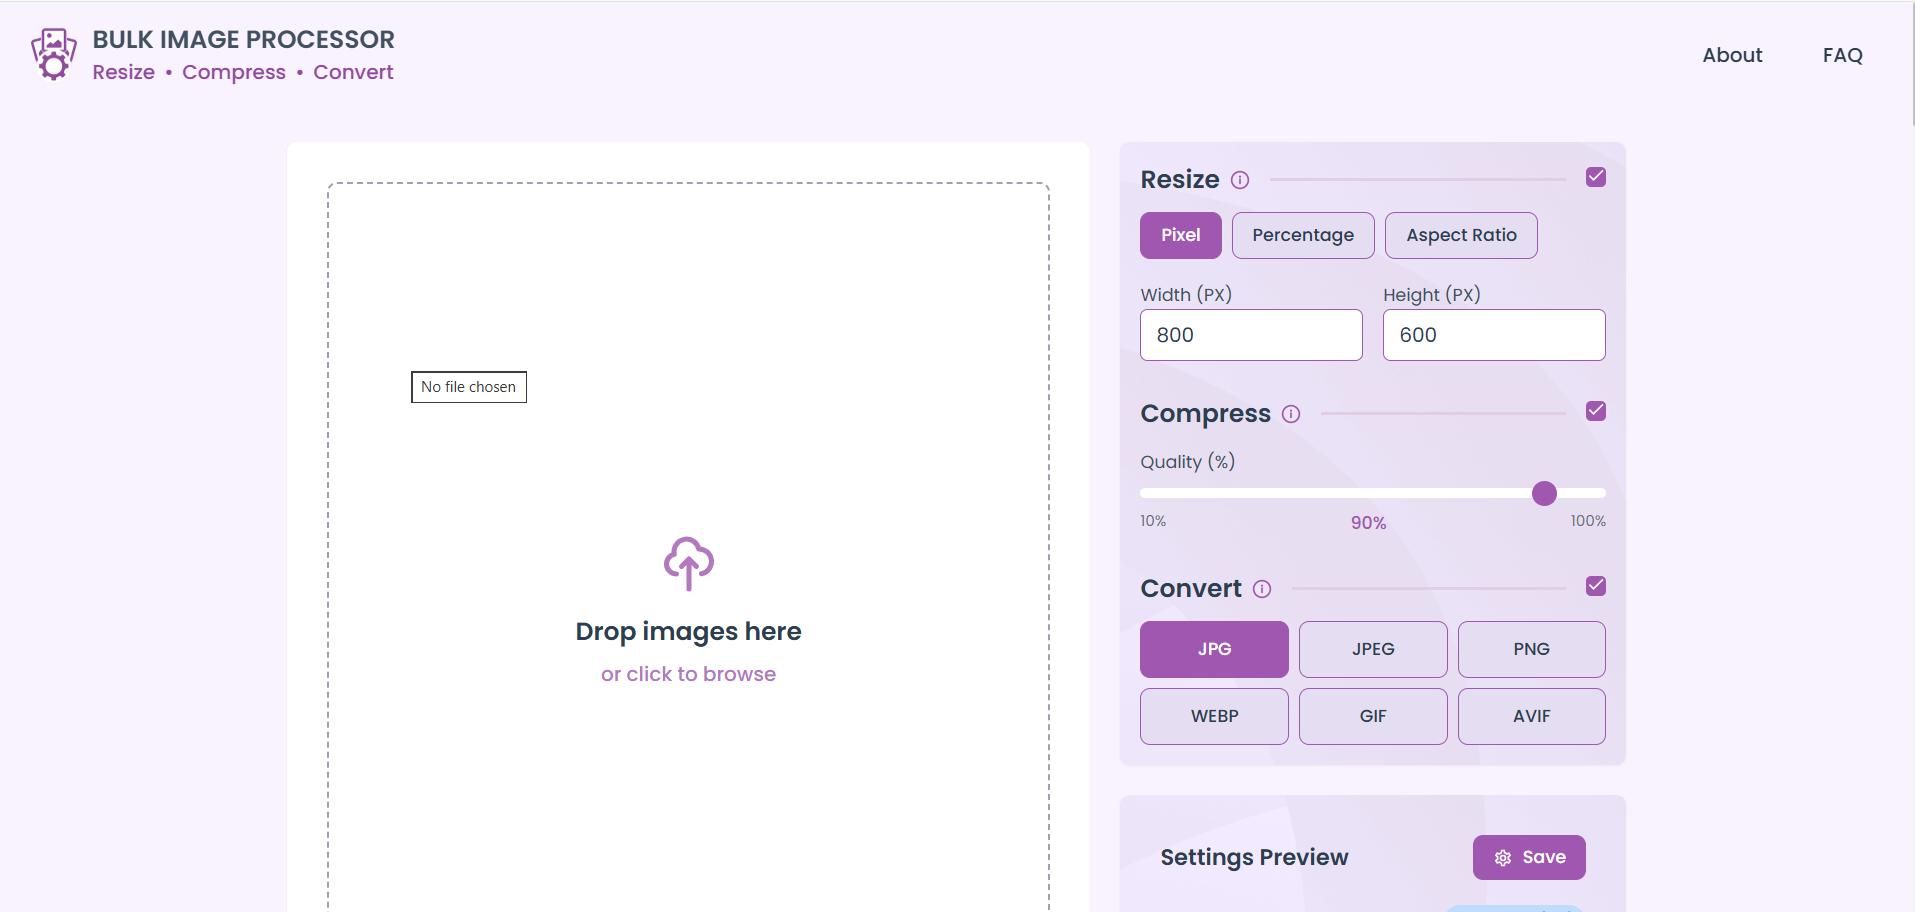This screenshot has width=1915, height=912.
Task: Click the '90%' quality value
Action: [x=1368, y=523]
